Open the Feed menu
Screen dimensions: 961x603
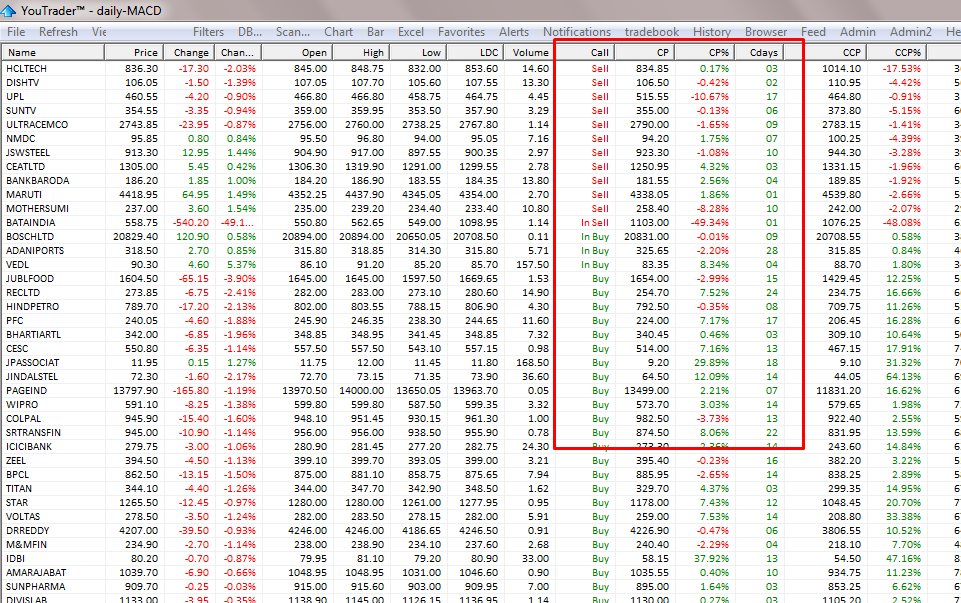pyautogui.click(x=813, y=32)
